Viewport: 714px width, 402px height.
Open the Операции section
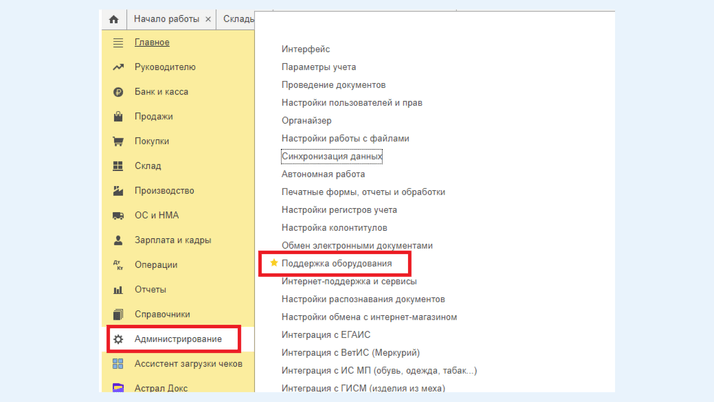pyautogui.click(x=156, y=265)
